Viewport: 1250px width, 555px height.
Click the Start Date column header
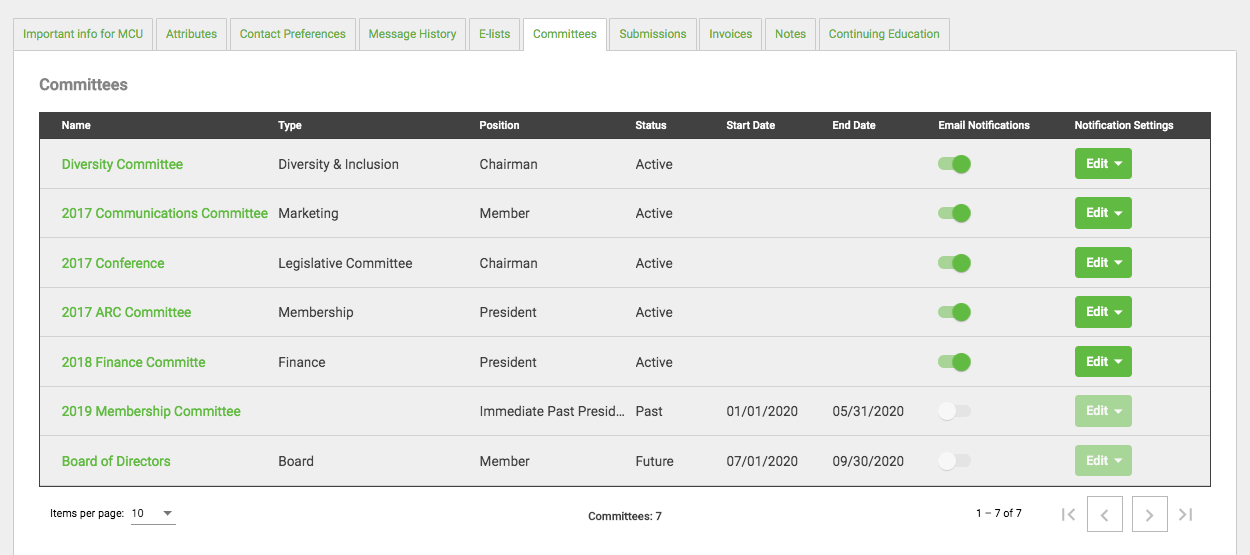click(751, 125)
